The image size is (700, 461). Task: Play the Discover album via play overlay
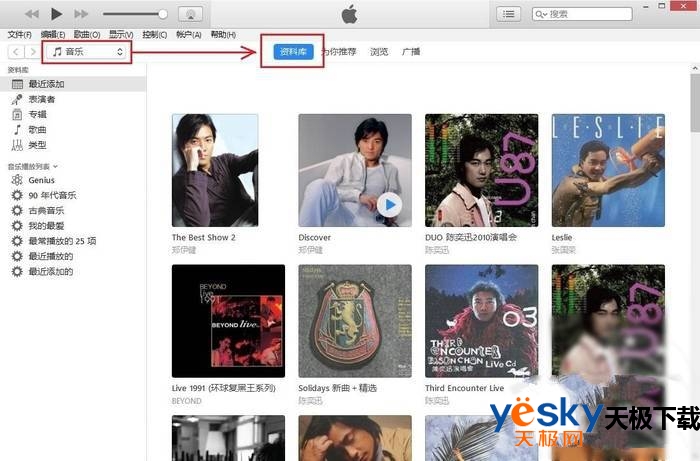pos(389,205)
